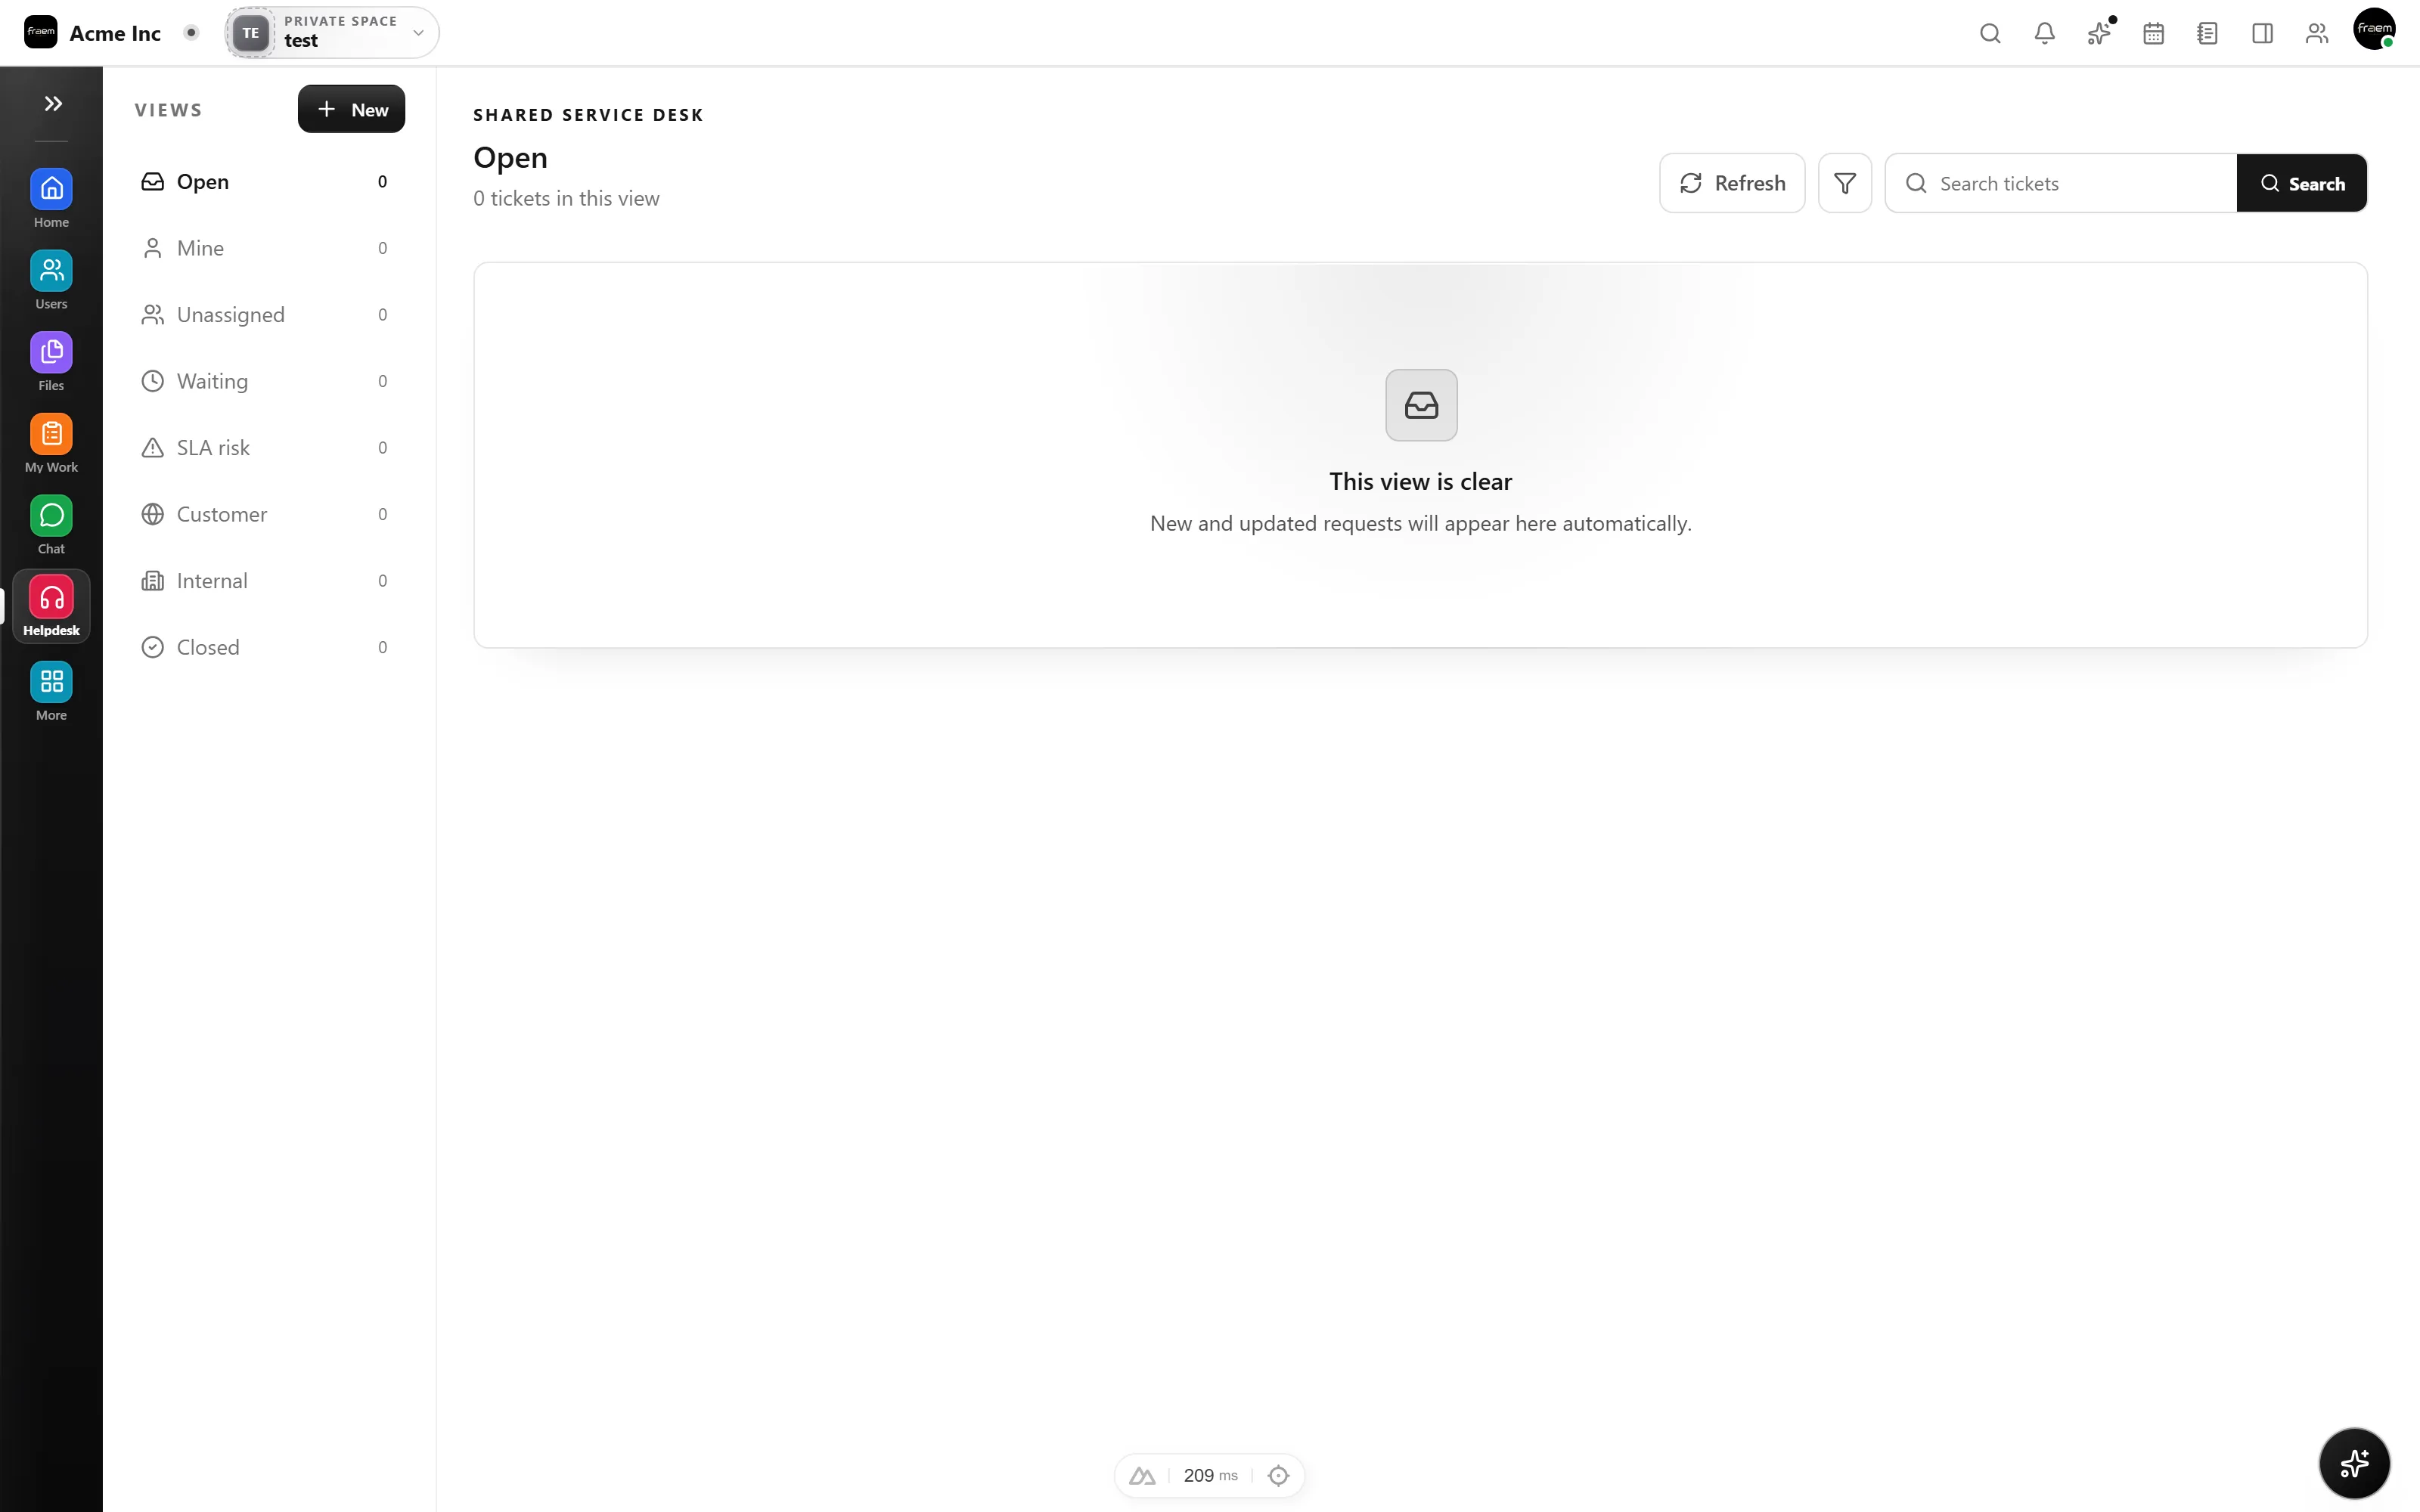
Task: Open the ticket filter funnel
Action: click(1844, 183)
